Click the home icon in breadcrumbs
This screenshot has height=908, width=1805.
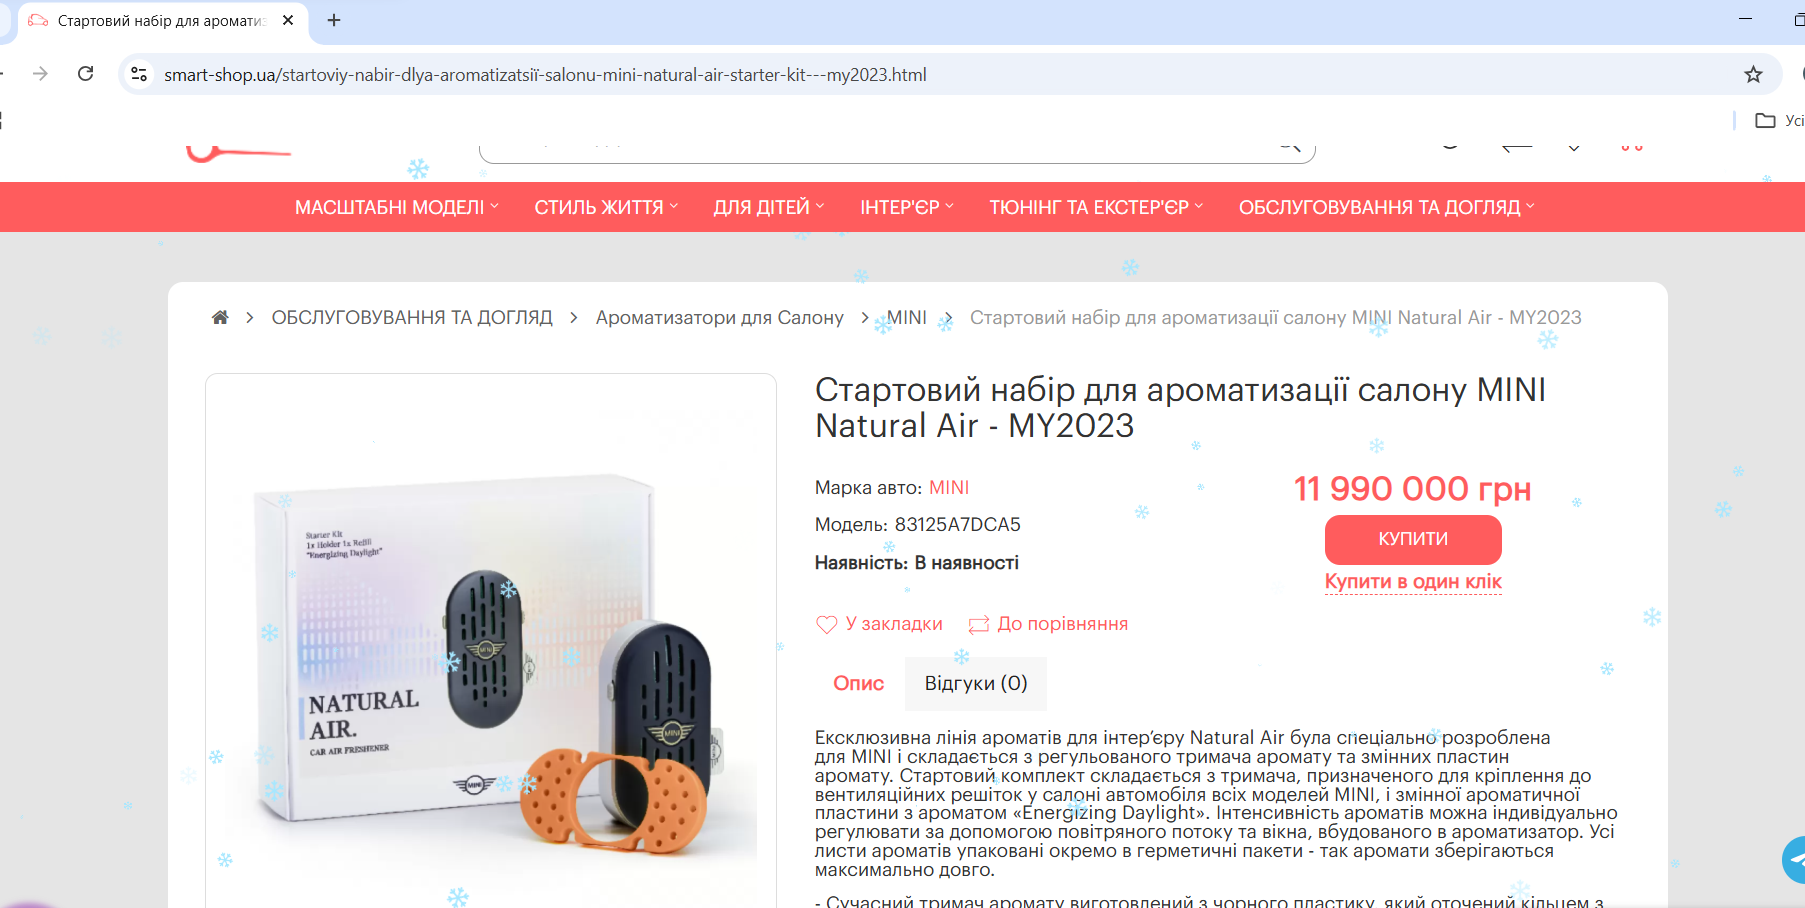pos(220,317)
